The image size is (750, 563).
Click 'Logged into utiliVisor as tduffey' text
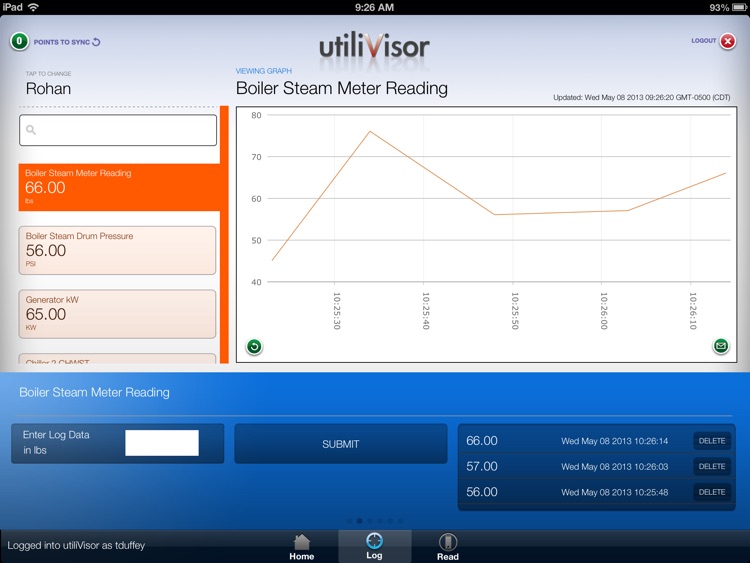(76, 545)
